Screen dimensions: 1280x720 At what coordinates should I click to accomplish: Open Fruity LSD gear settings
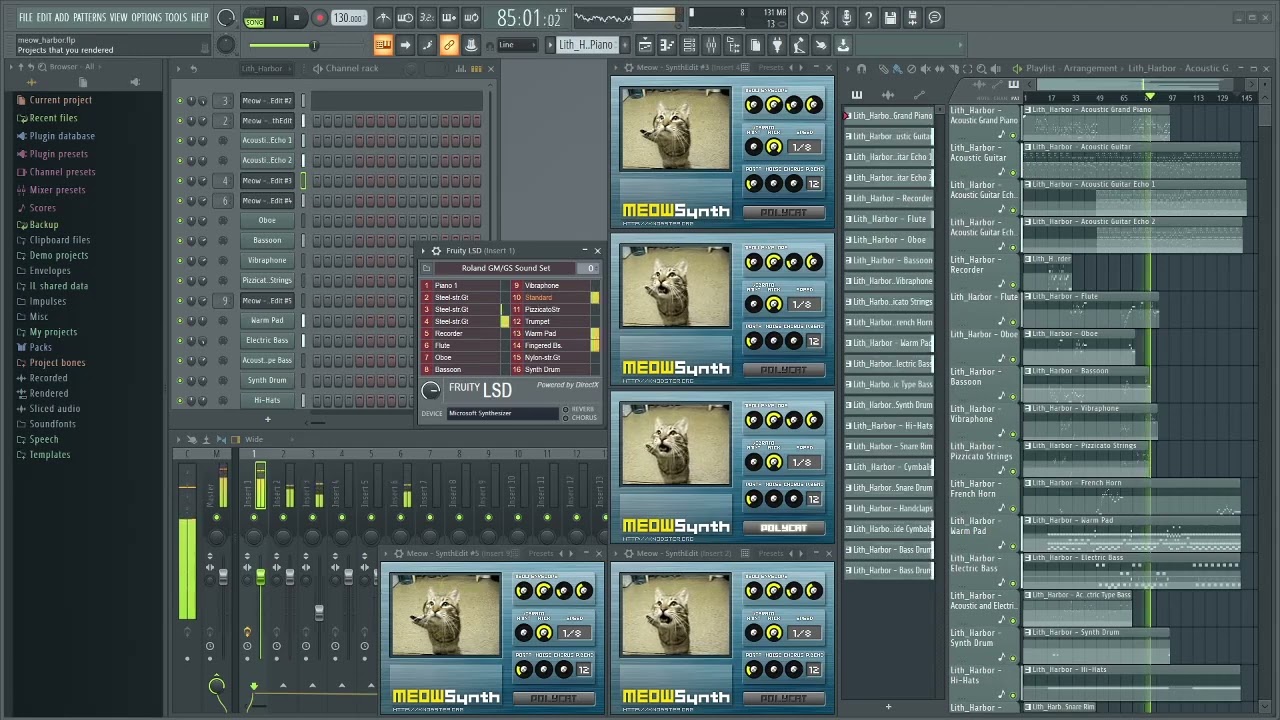[x=436, y=251]
